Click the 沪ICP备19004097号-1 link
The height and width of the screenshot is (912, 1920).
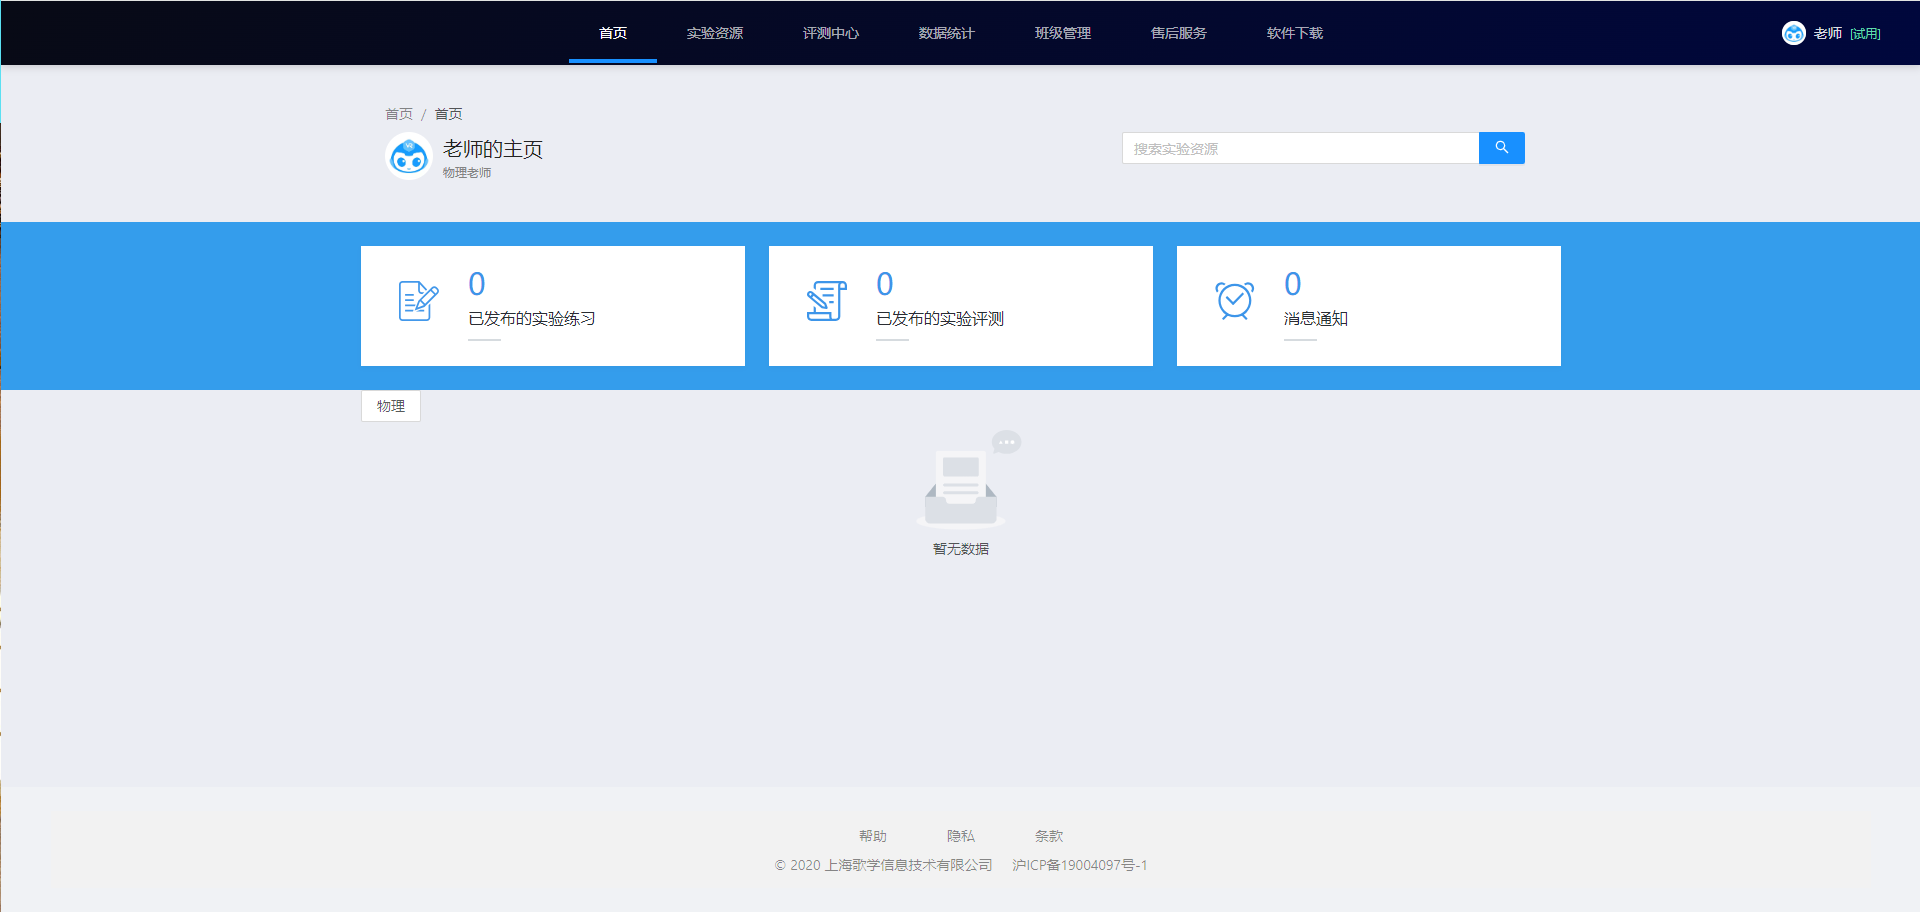click(x=1079, y=865)
